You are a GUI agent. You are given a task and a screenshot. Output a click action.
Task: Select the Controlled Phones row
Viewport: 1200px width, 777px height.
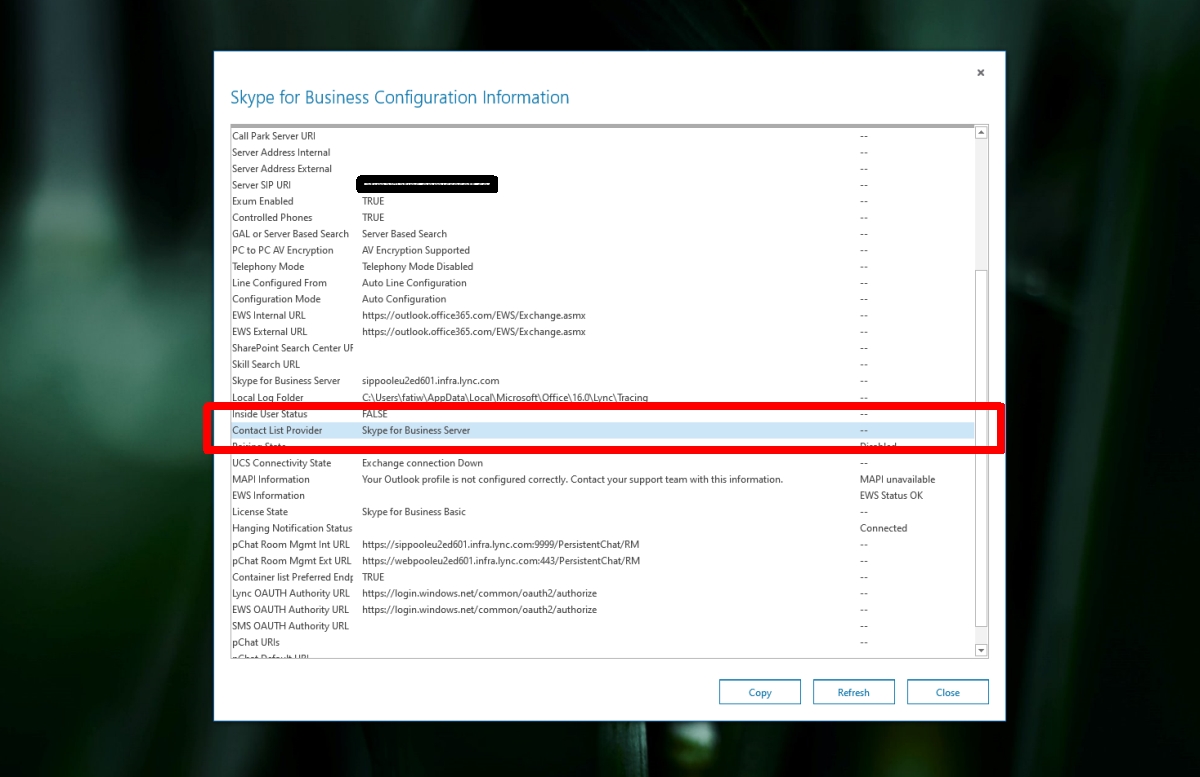[603, 218]
